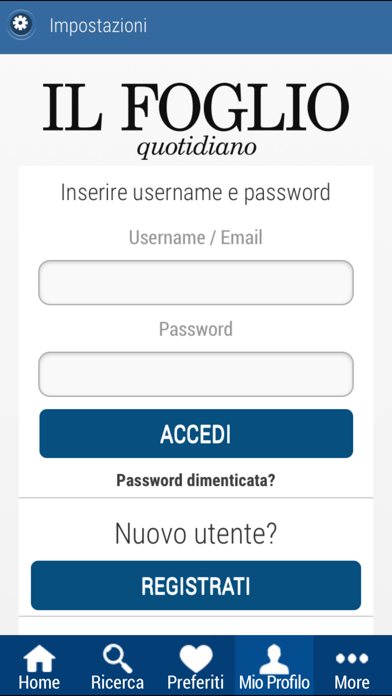Select the Home tab label
This screenshot has height=696, width=392.
(x=39, y=682)
